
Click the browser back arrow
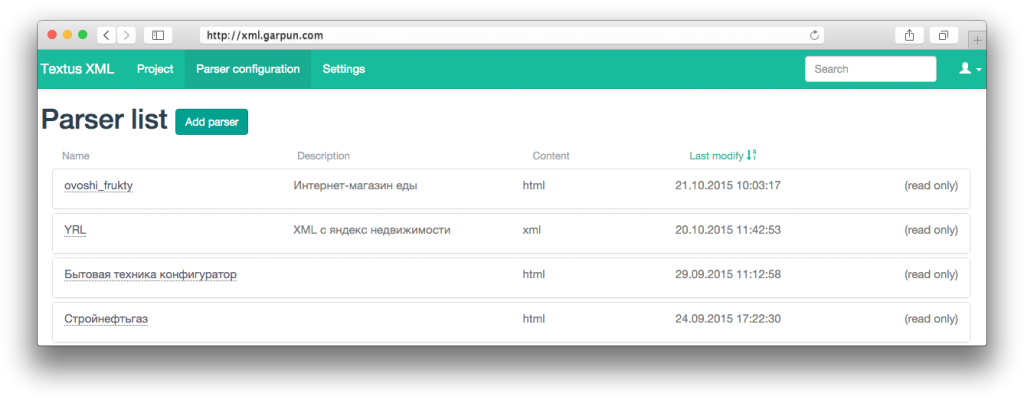coord(106,35)
